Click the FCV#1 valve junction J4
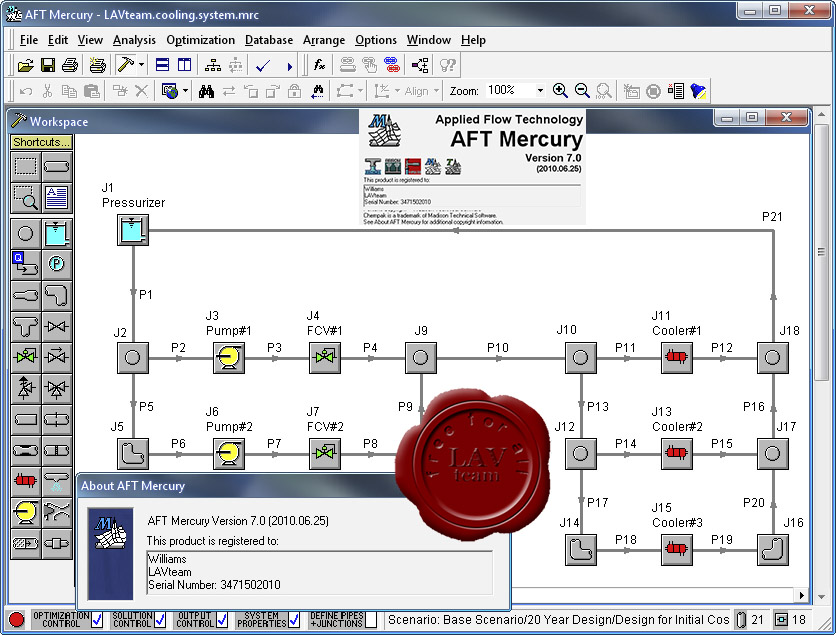This screenshot has width=836, height=635. (325, 358)
